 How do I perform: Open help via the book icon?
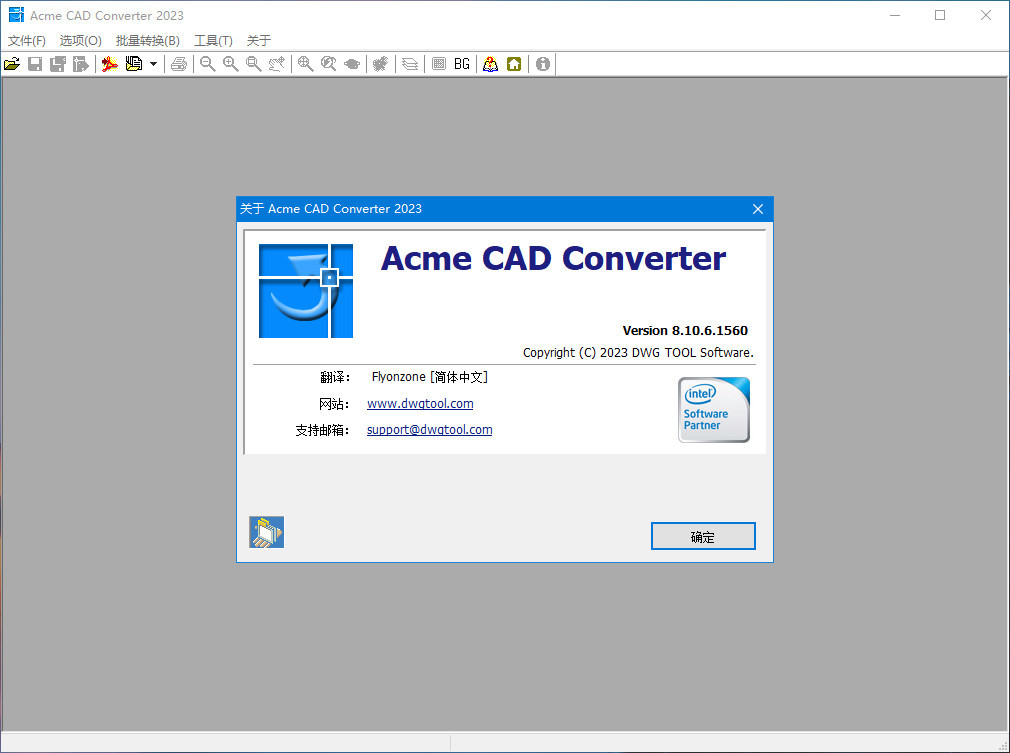pyautogui.click(x=489, y=63)
